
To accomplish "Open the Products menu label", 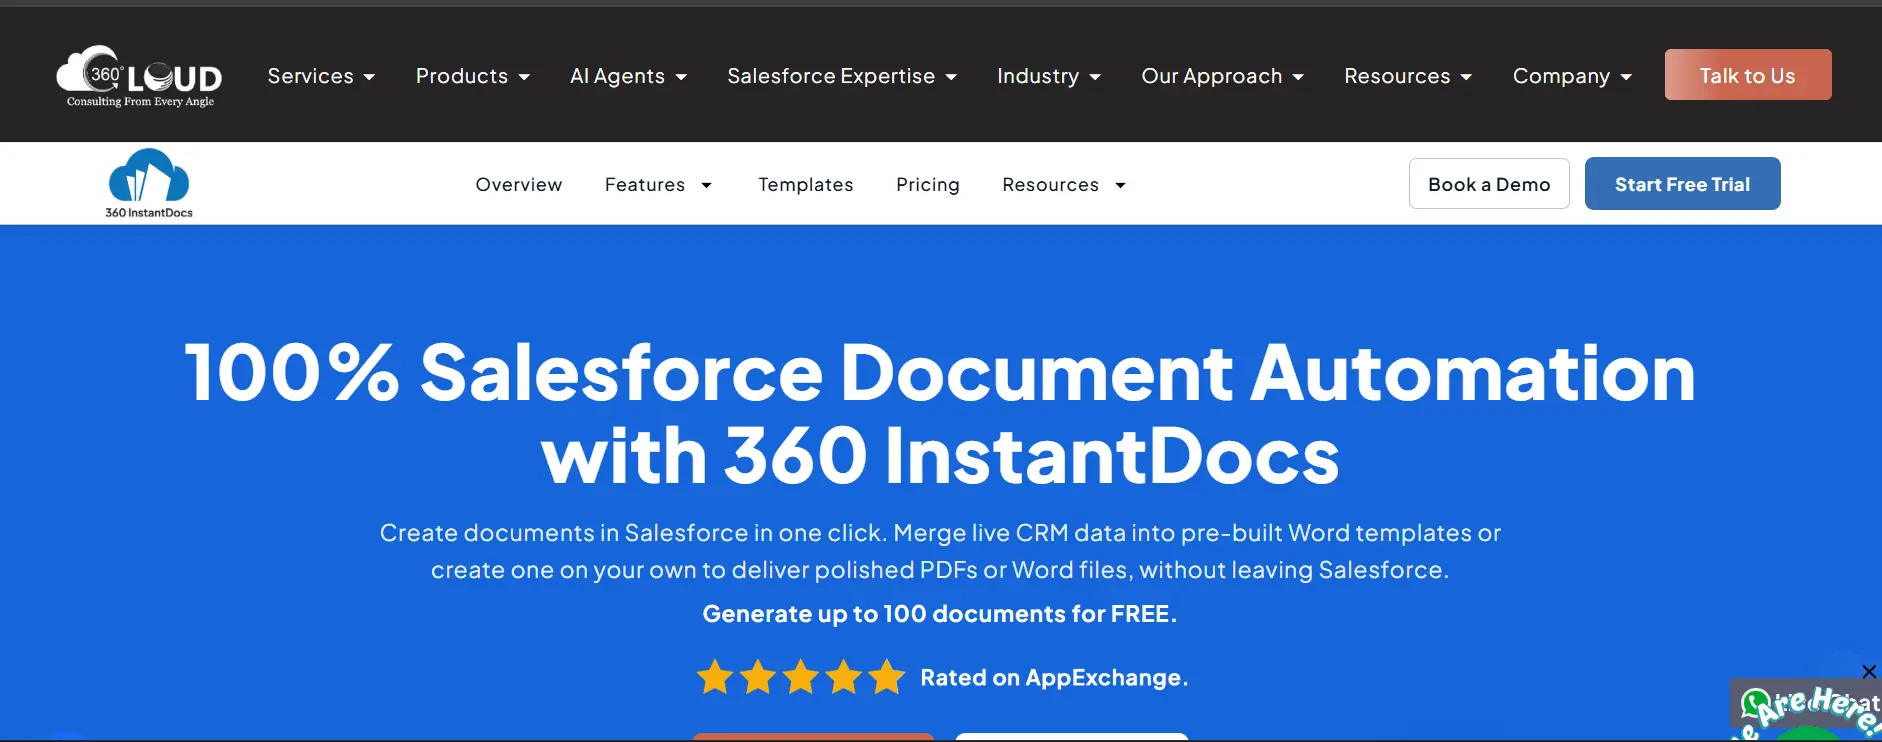I will click(462, 76).
